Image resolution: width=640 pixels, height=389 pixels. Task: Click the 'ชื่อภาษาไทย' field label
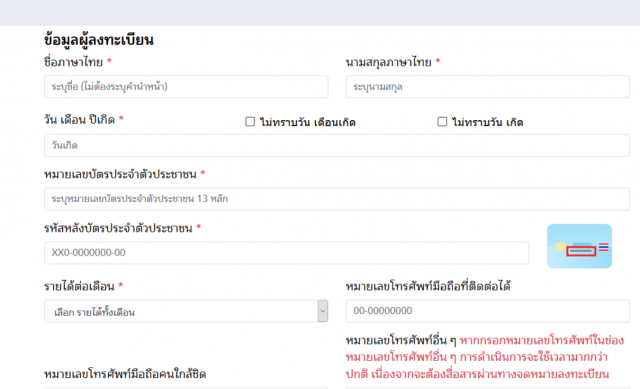pos(73,62)
